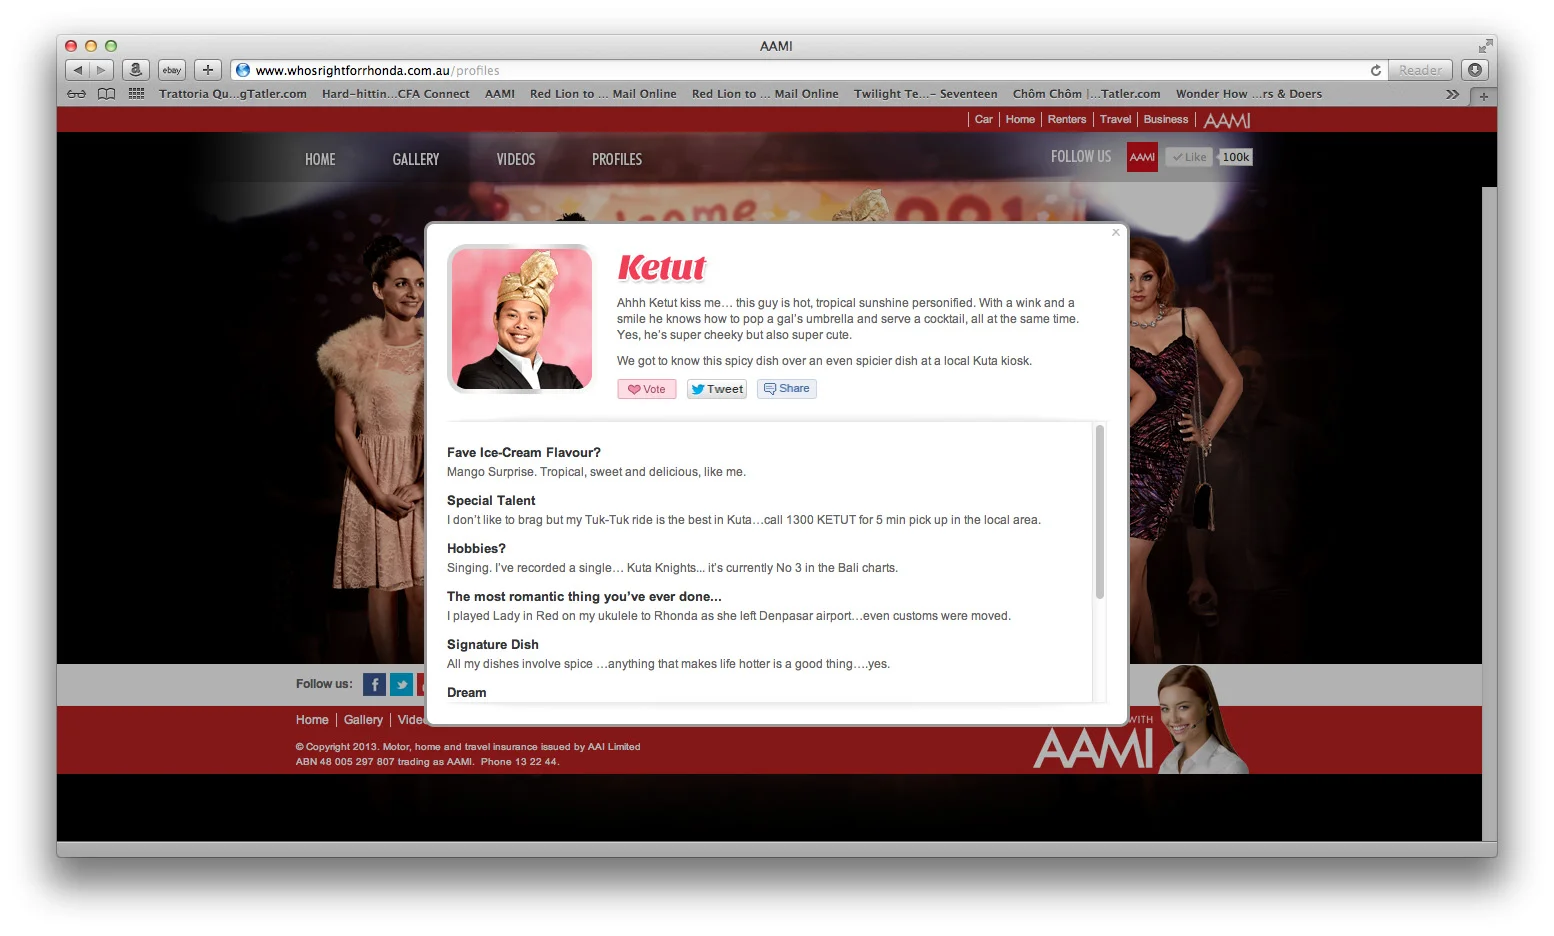Reload the page with refresh icon
Viewport: 1554px width, 936px height.
1376,70
